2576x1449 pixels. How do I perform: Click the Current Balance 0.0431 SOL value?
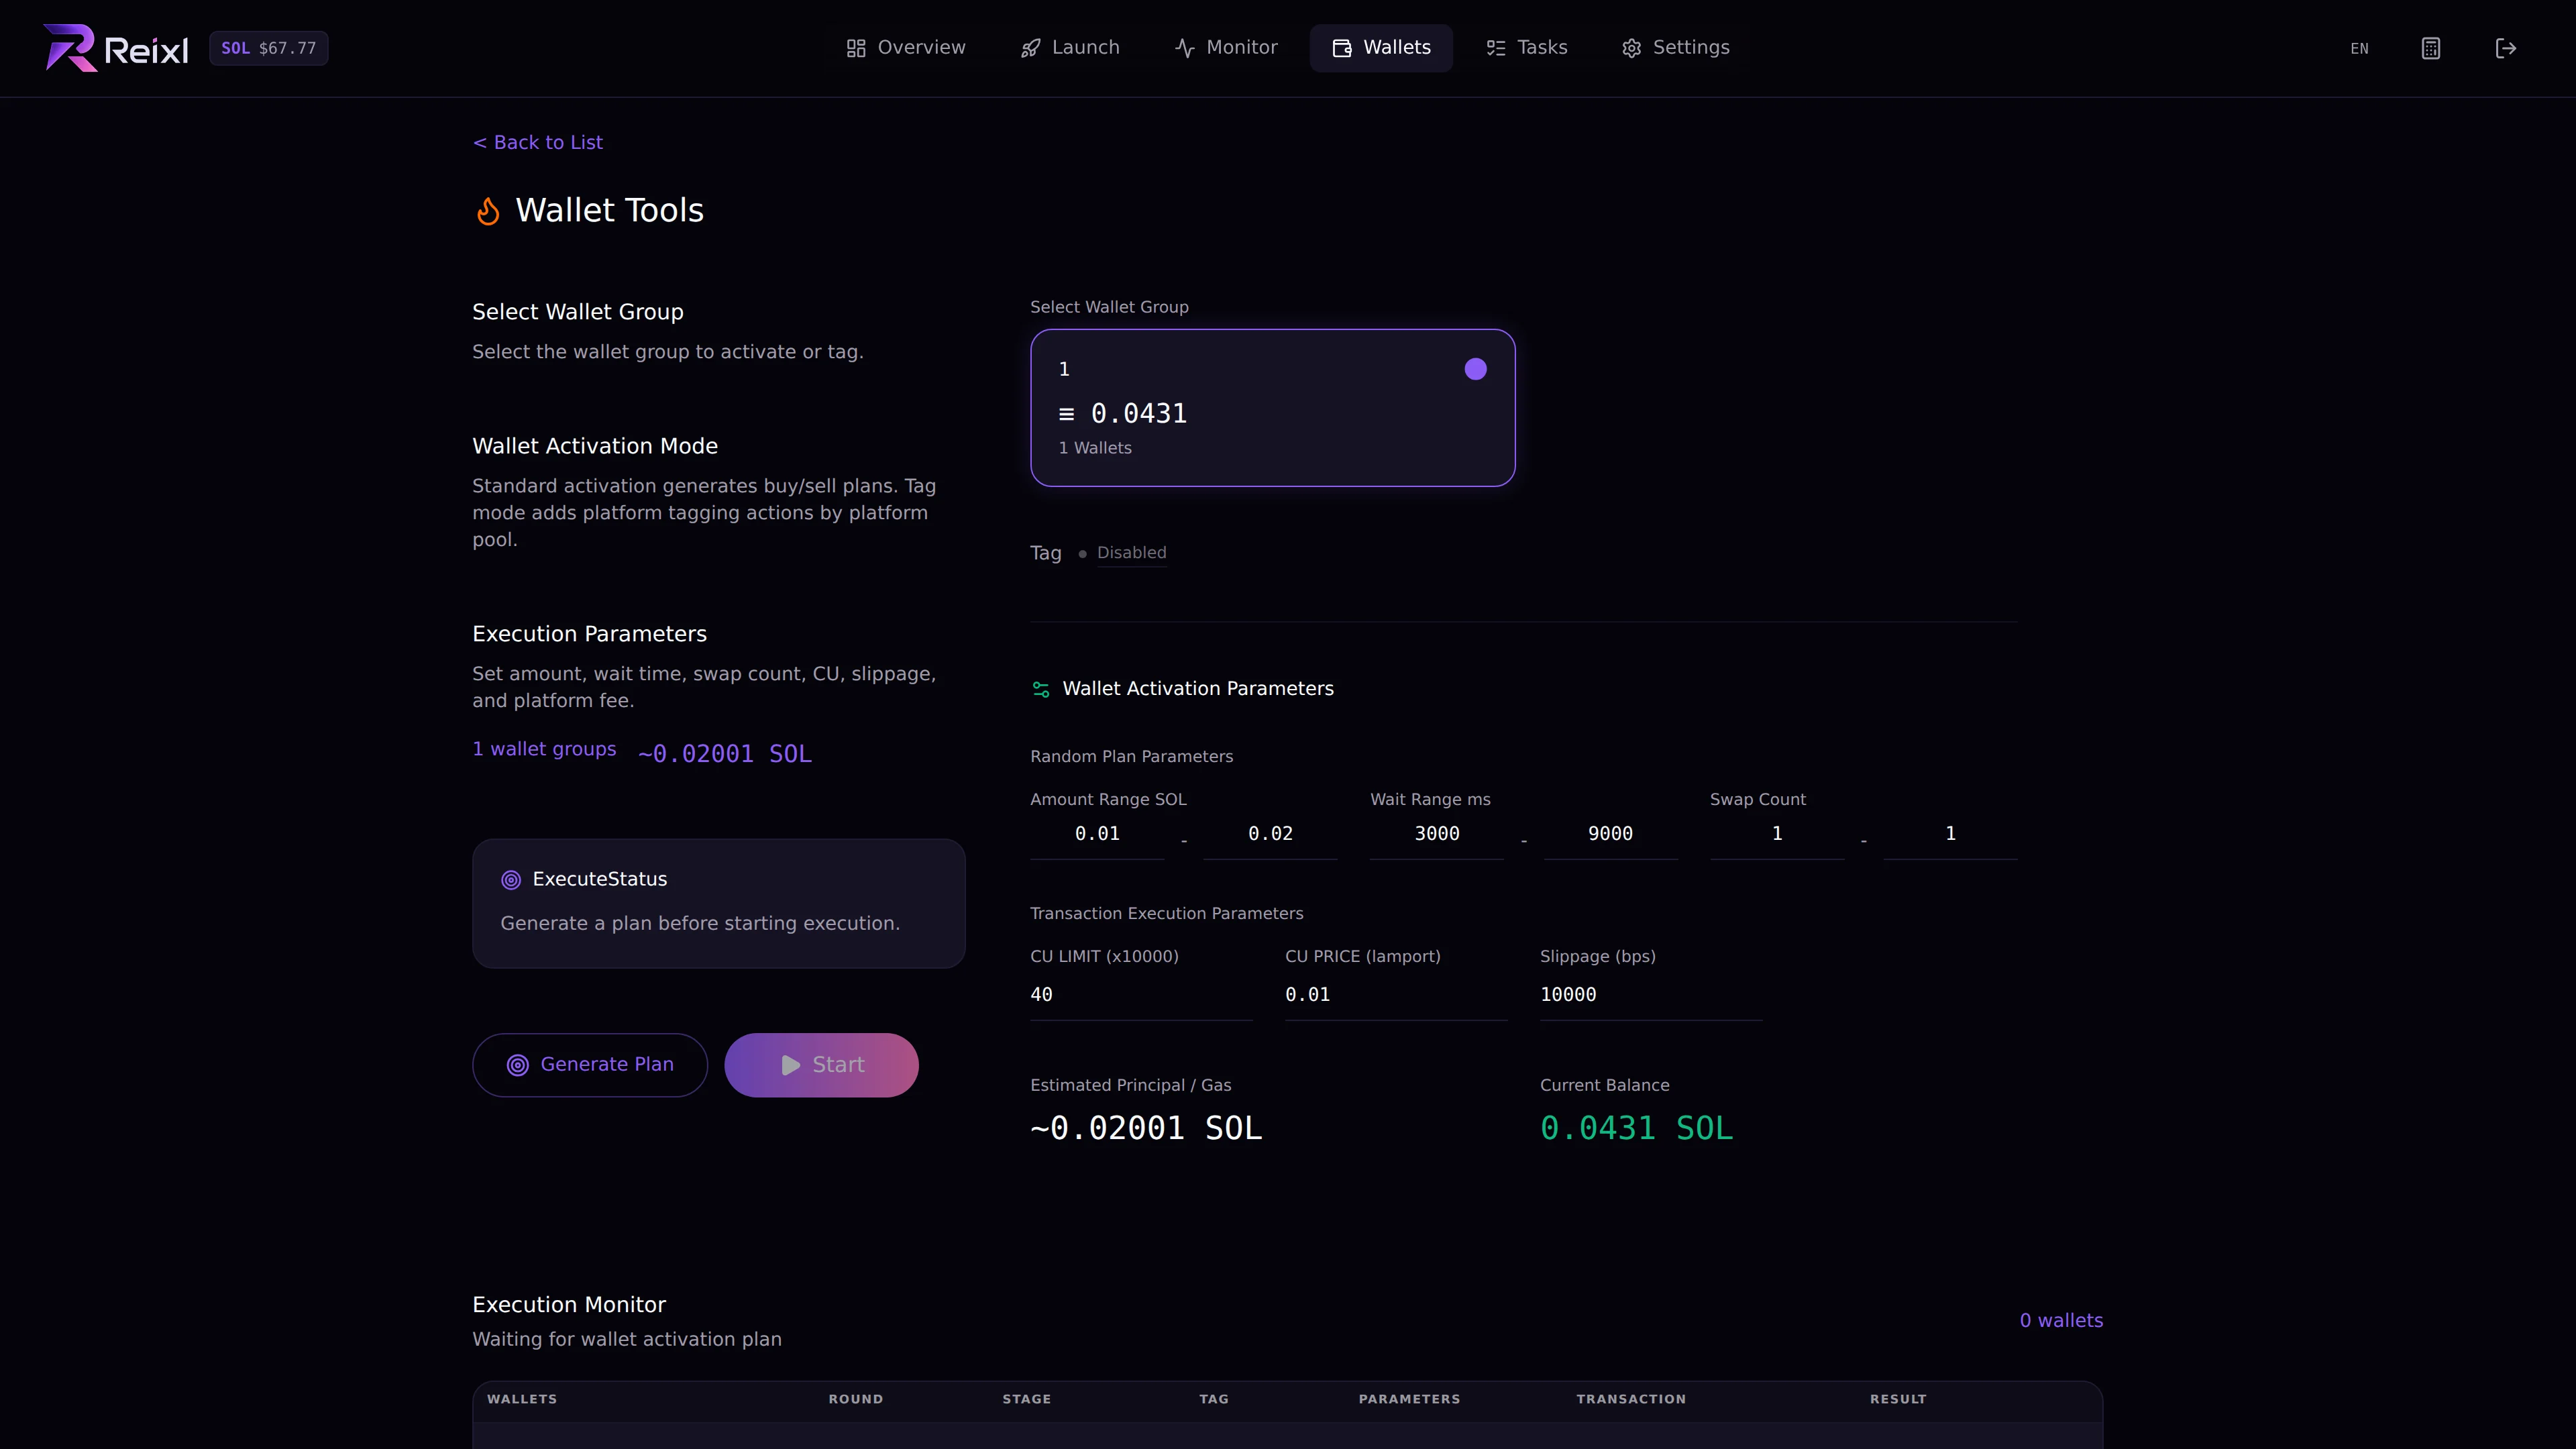tap(1636, 1129)
